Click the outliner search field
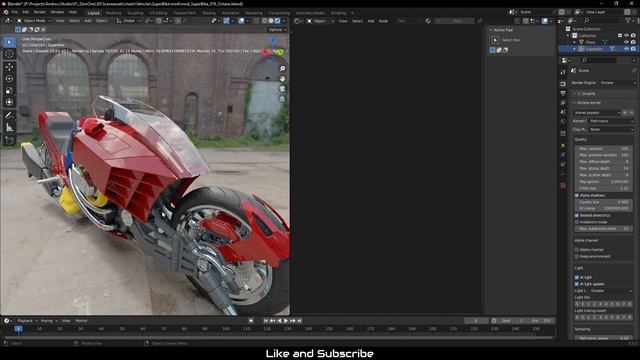640x360 pixels. [601, 20]
